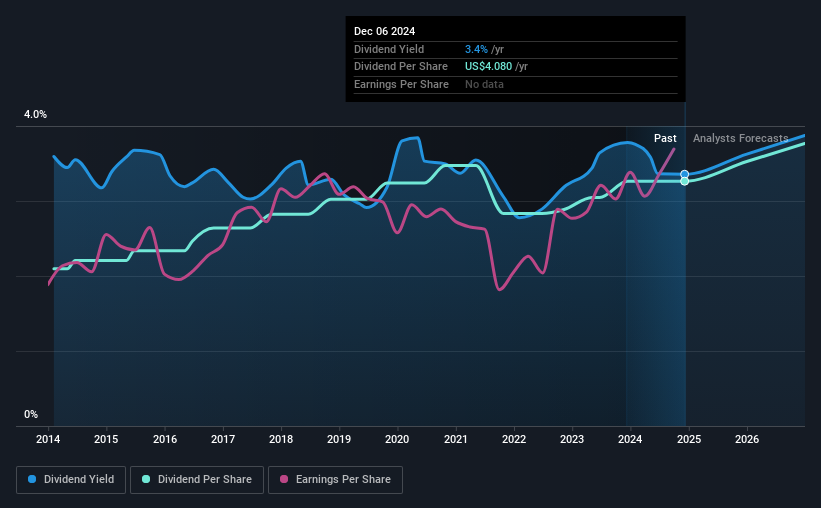Screen dimensions: 821x508
Task: Click the pink Earnings Per Share legend dot
Action: click(x=284, y=479)
